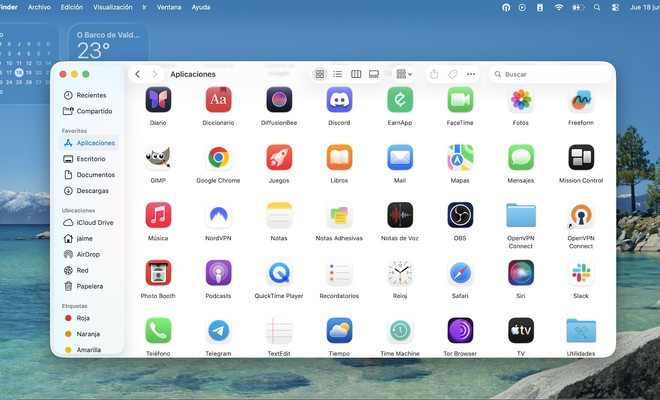Select the Mail app icon
The width and height of the screenshot is (660, 400).
coord(400,157)
